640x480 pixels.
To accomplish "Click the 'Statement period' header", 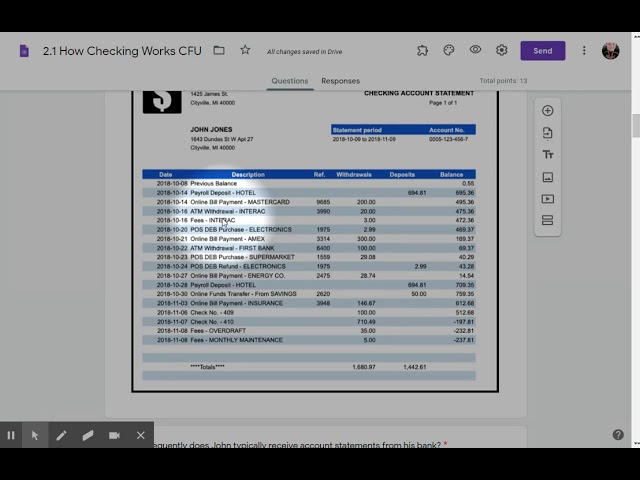I will 357,130.
